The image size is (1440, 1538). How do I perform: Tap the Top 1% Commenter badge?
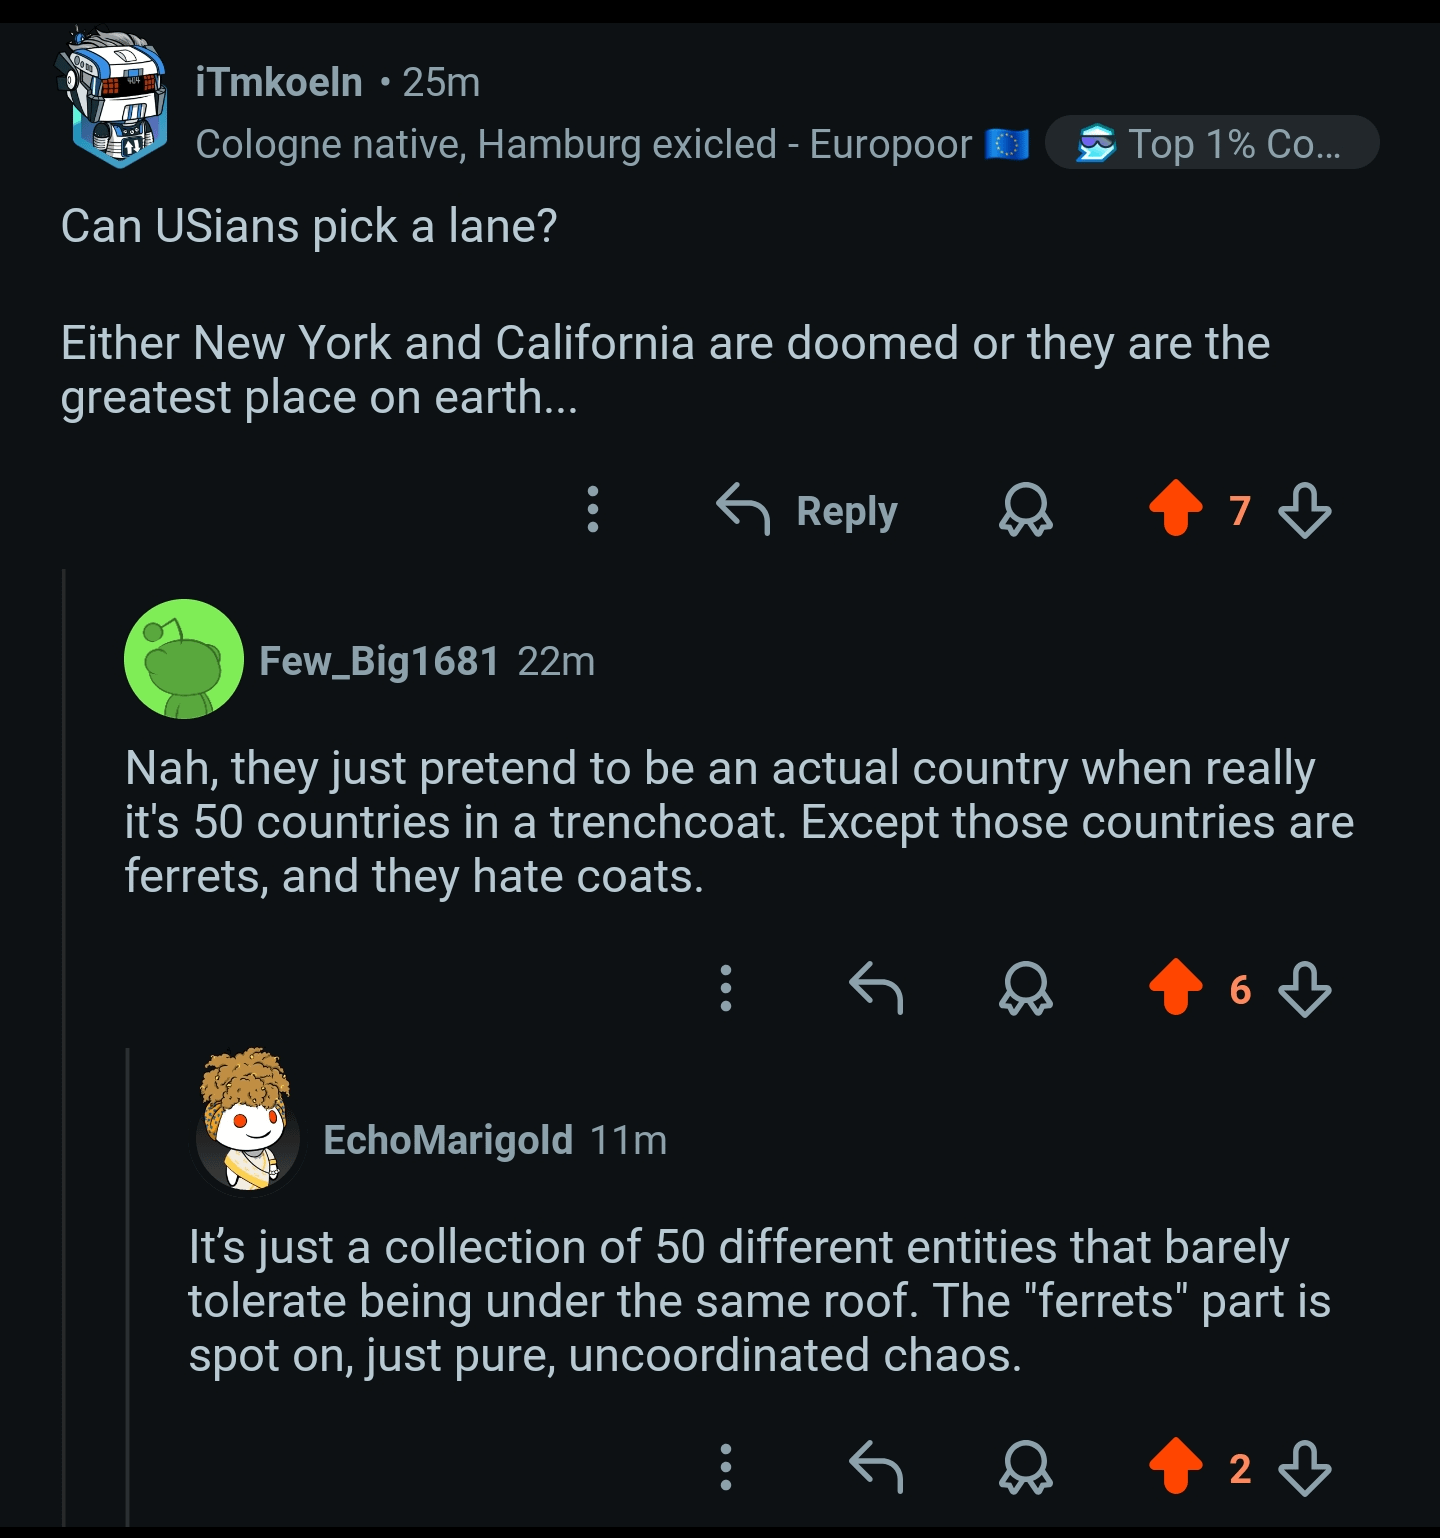pos(1212,144)
